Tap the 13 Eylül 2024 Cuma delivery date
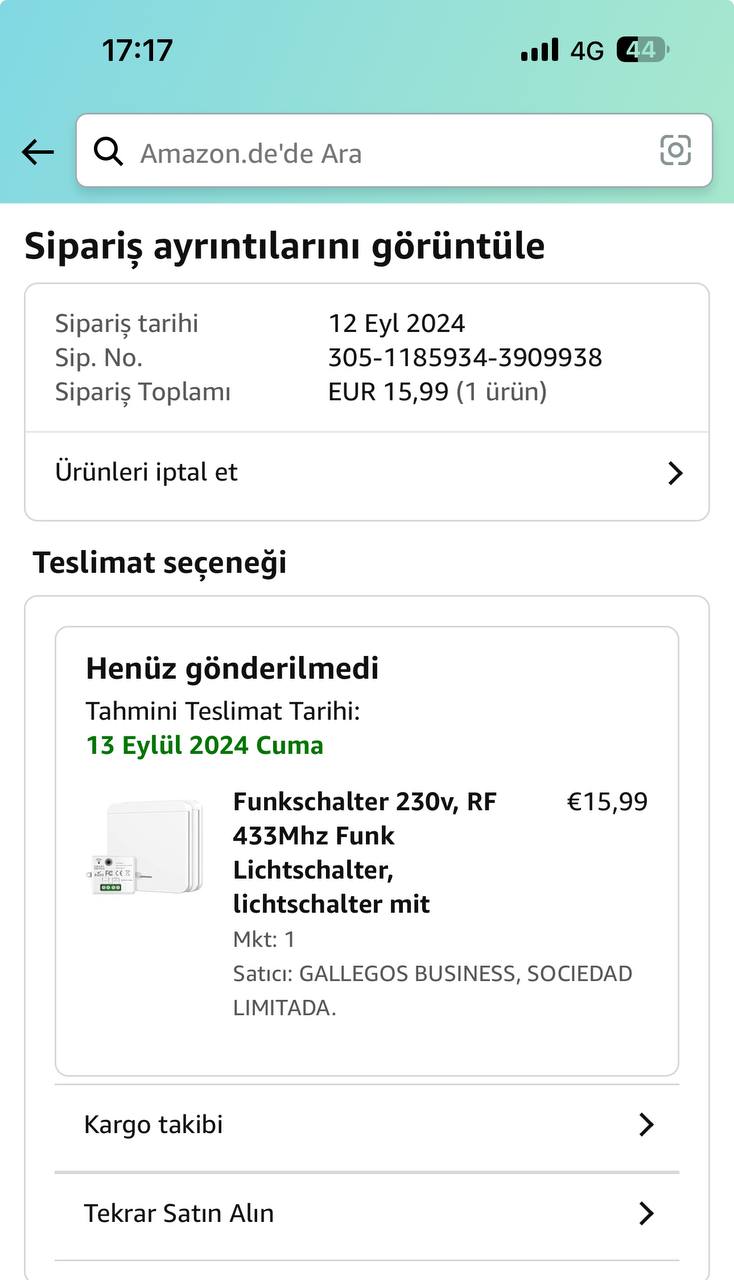The image size is (734, 1280). (x=205, y=746)
